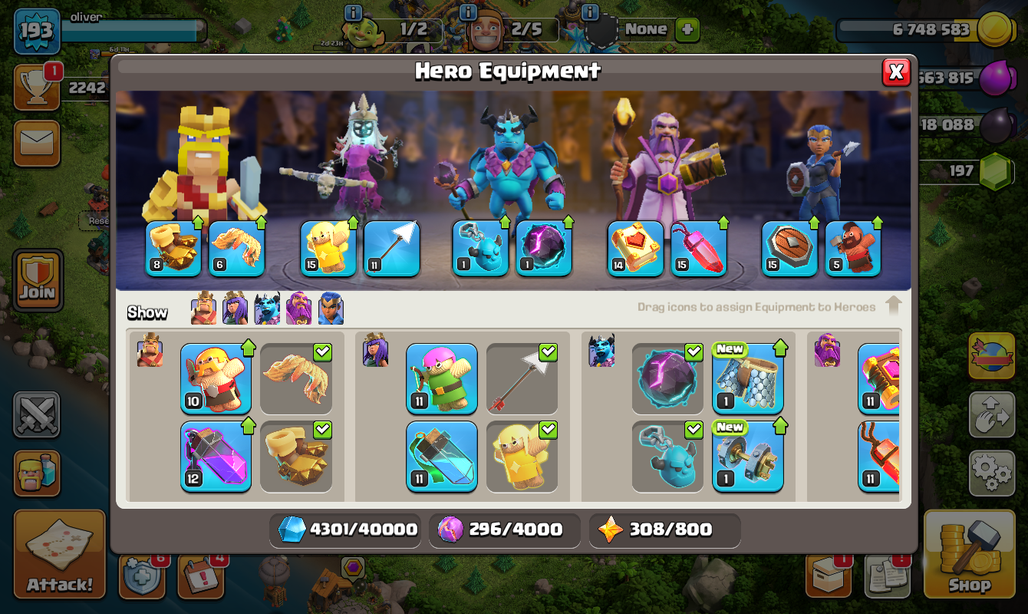Filter equipment by Grand Warden portrait

coord(298,309)
